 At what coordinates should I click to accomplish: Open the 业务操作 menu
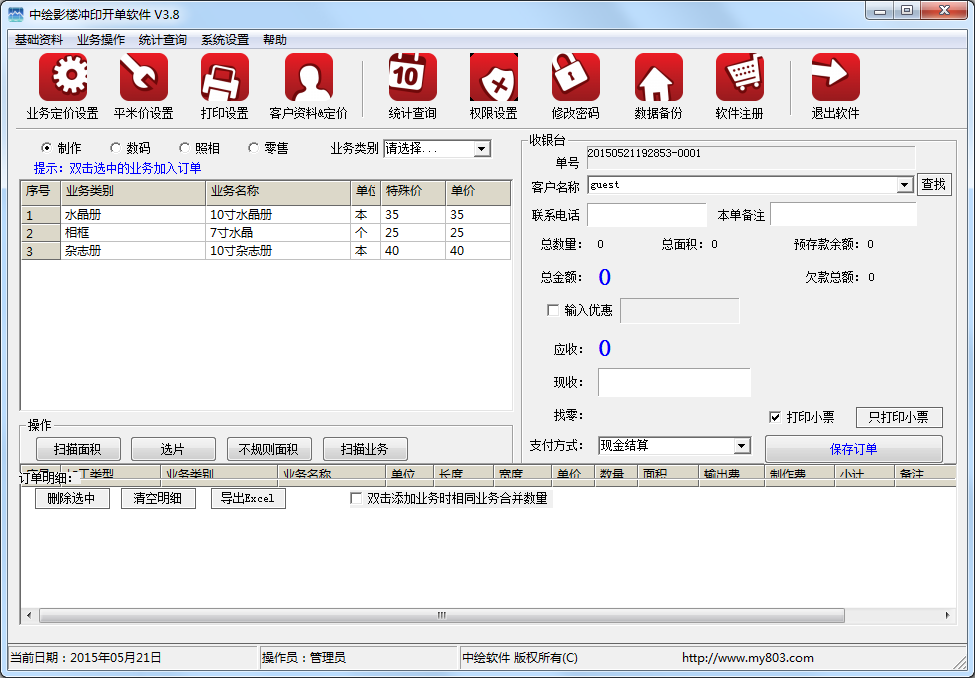pos(101,40)
